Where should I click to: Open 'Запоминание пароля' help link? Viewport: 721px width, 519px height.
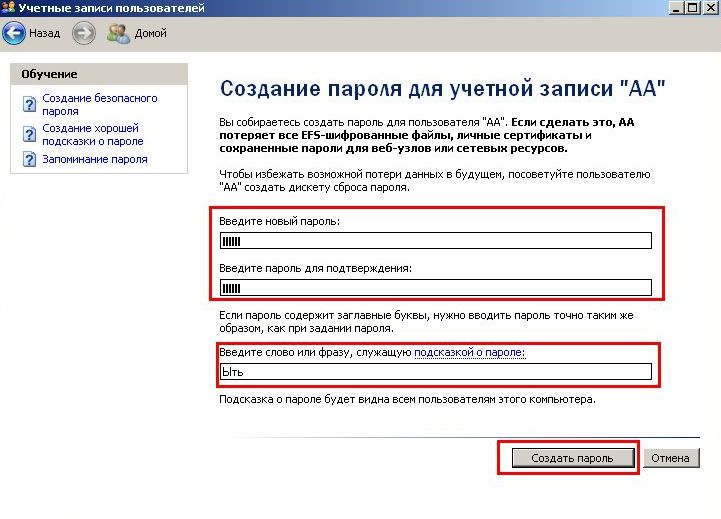point(95,159)
